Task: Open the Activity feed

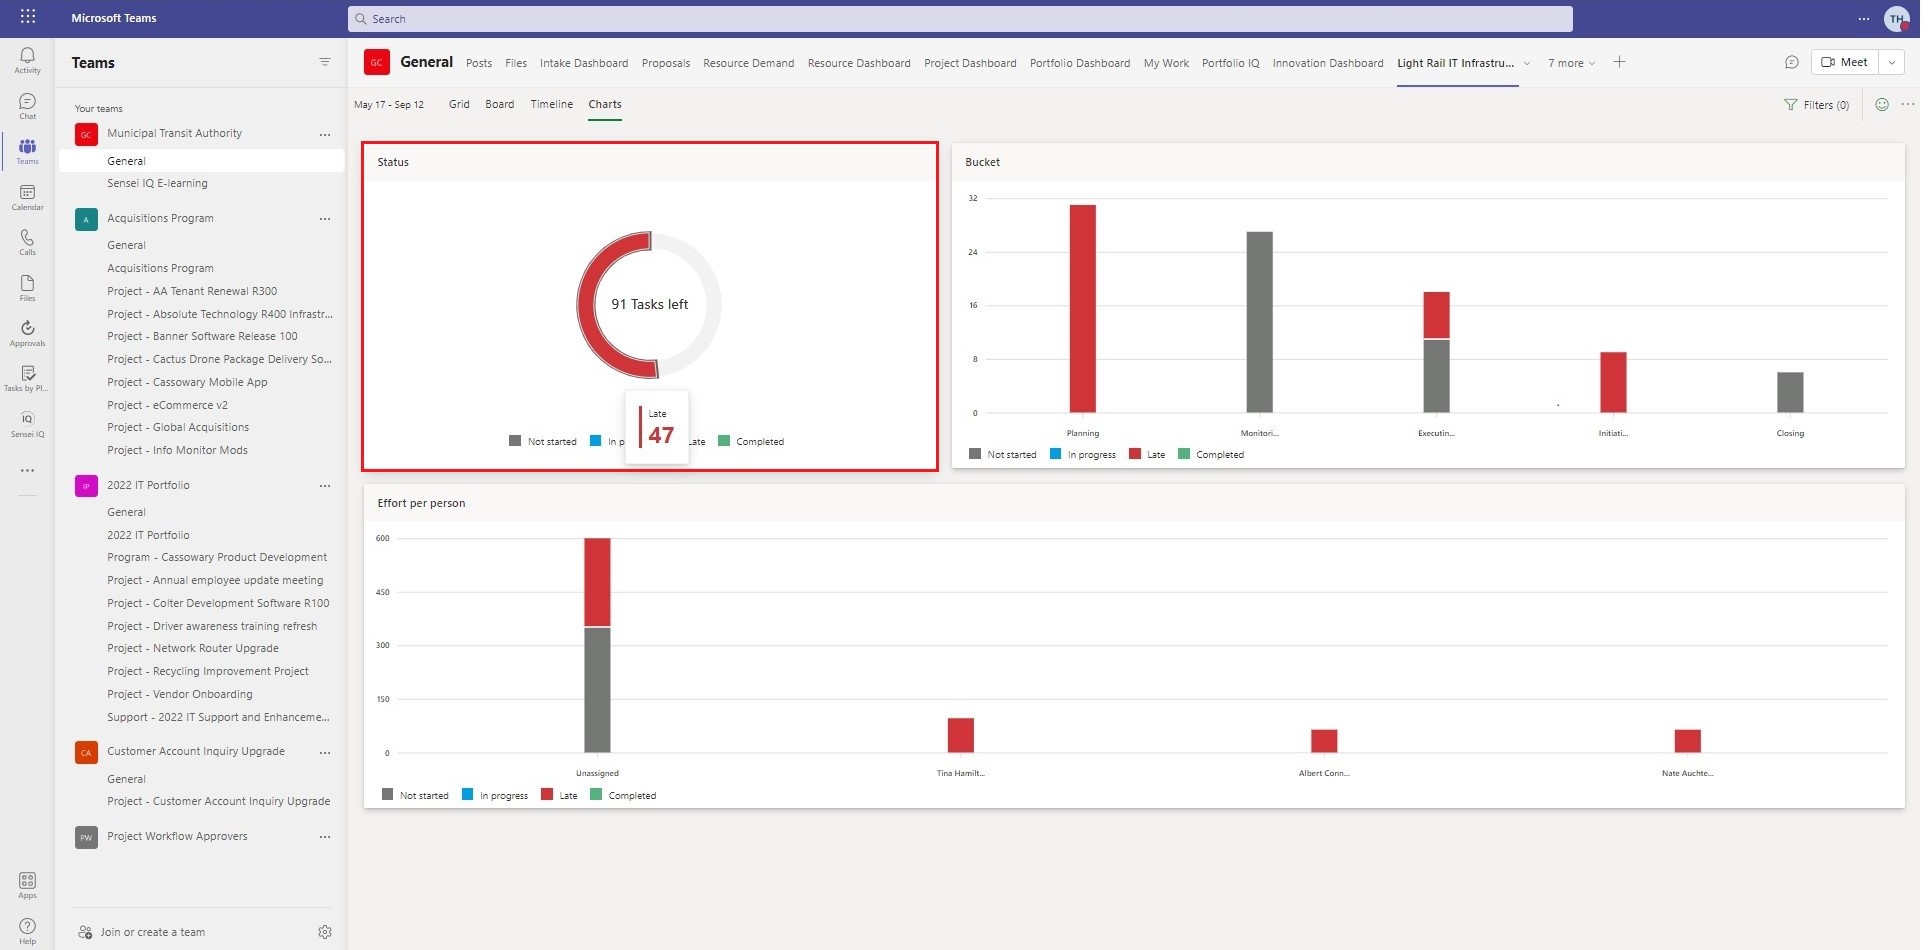Action: pos(27,60)
